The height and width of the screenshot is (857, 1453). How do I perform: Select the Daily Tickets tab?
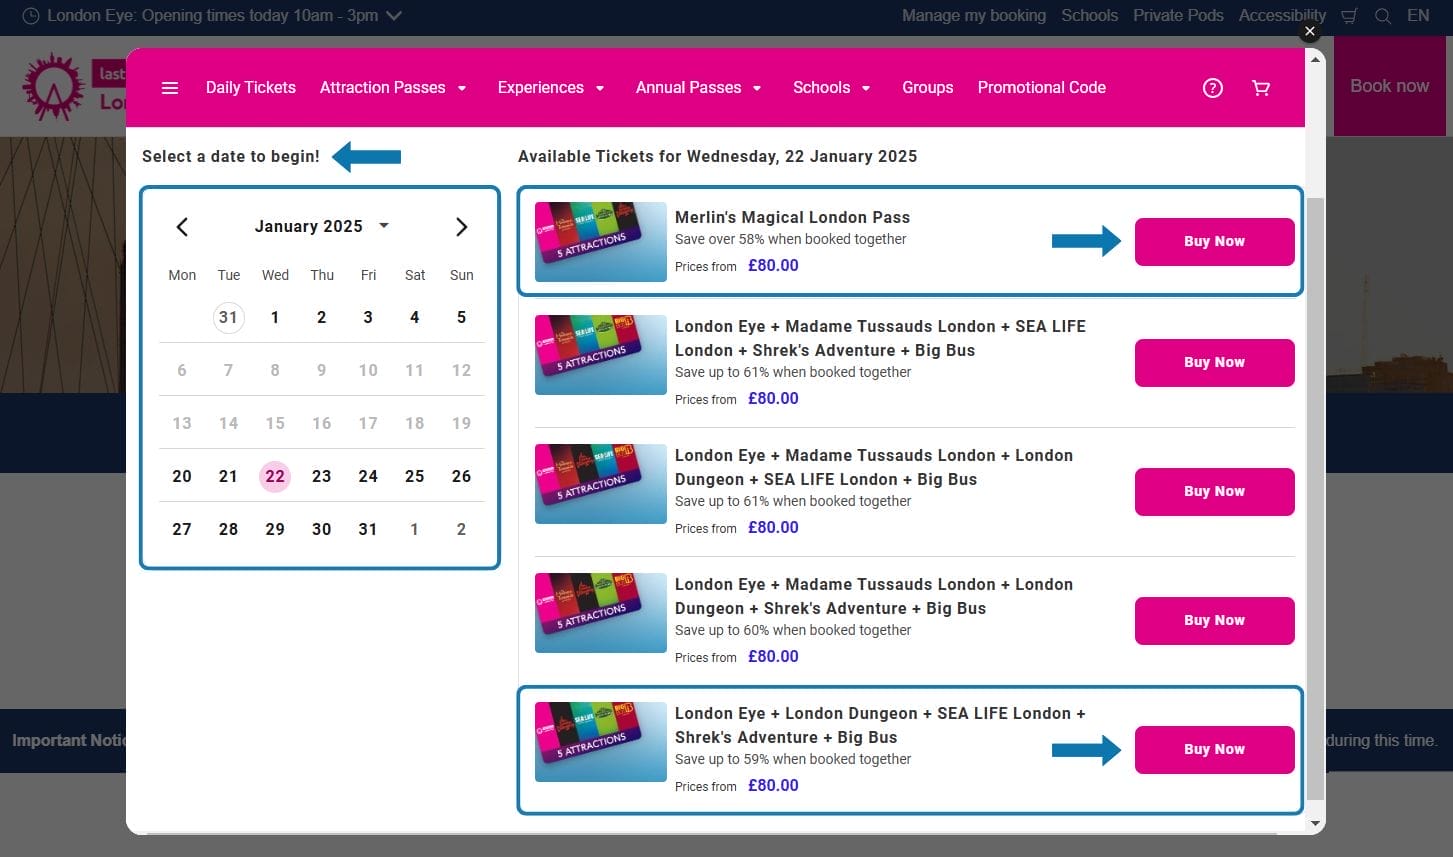tap(250, 88)
